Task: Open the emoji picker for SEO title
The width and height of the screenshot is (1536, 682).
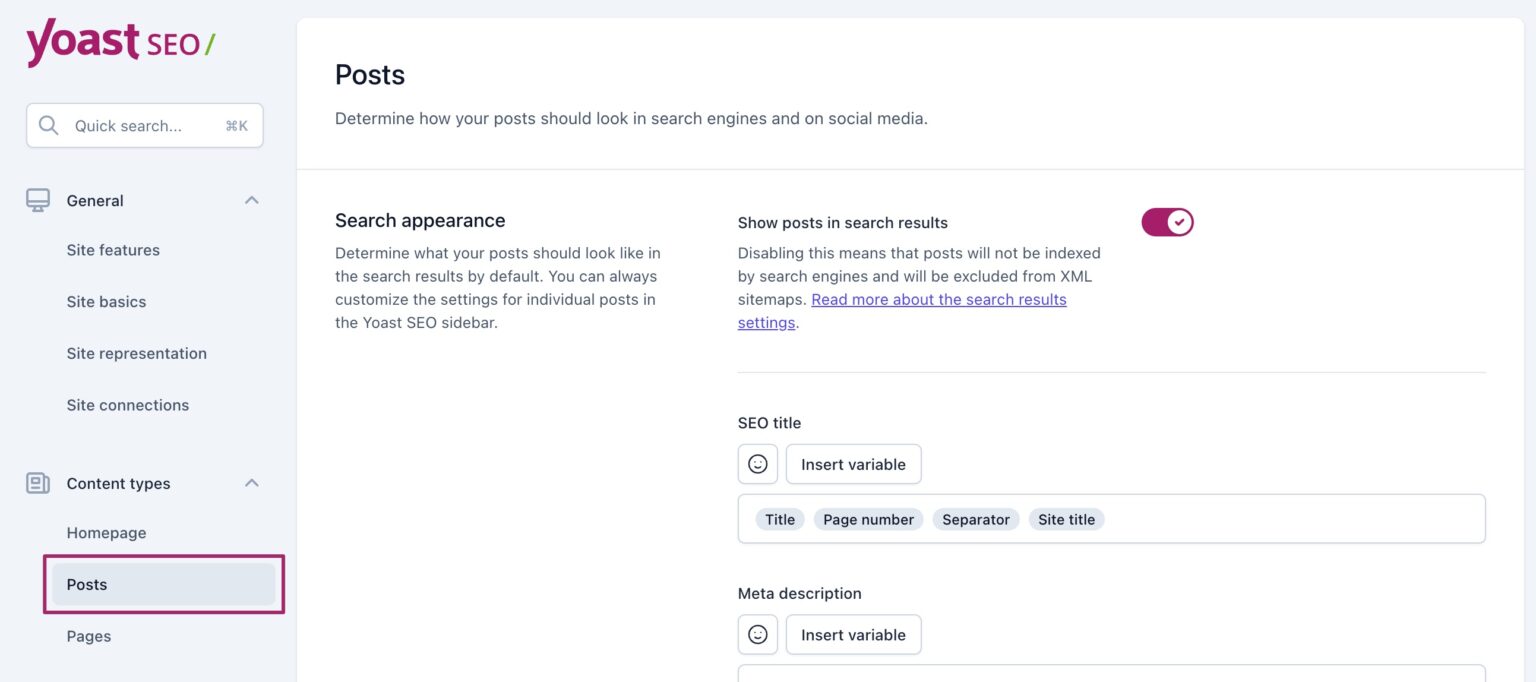Action: [757, 463]
